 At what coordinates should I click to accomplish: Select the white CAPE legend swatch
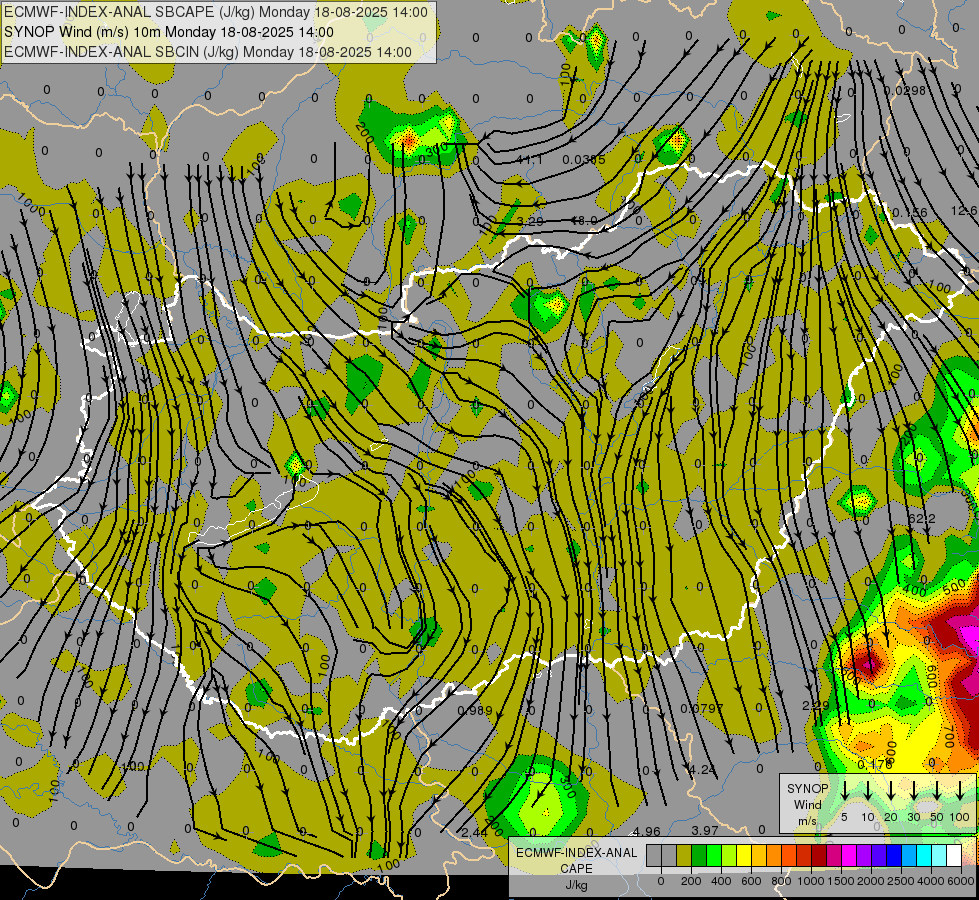click(x=954, y=855)
